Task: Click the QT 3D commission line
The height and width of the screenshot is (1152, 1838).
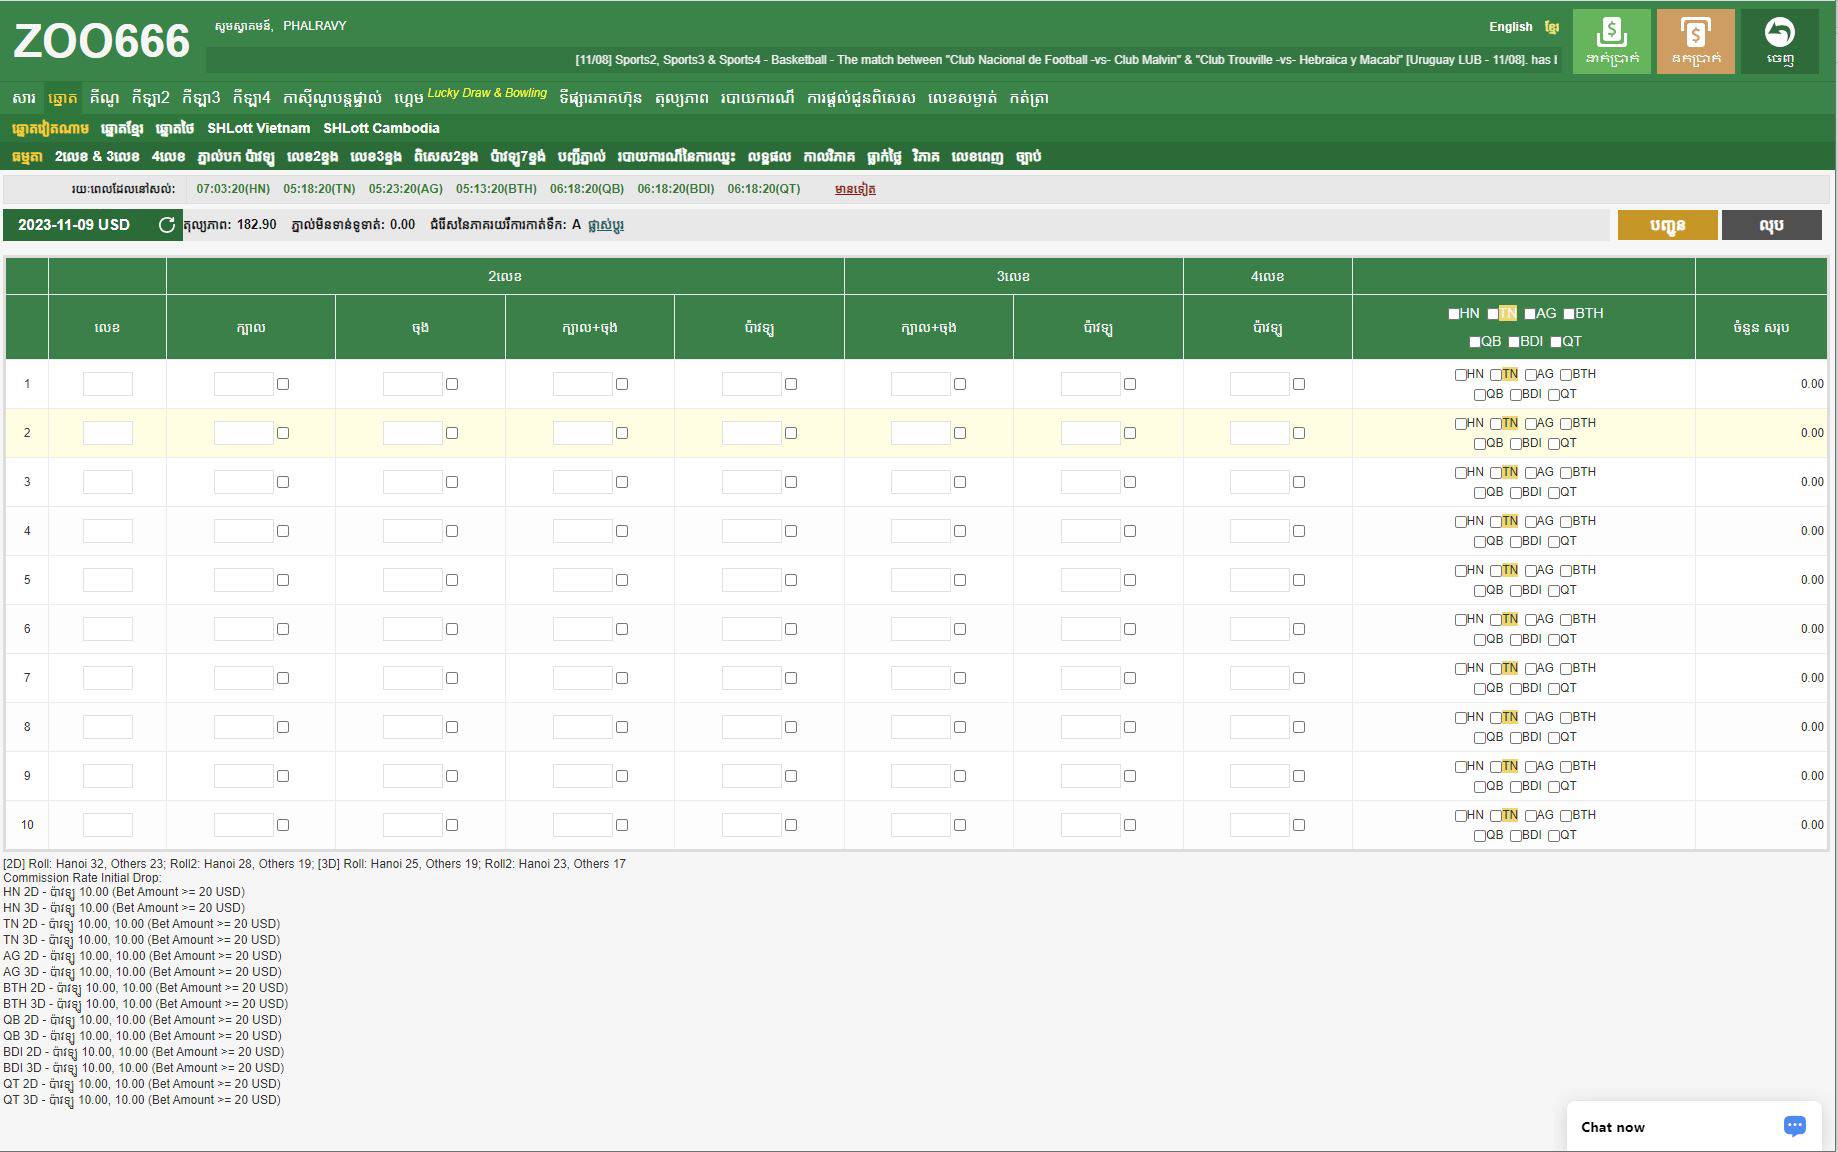Action: [x=142, y=1100]
